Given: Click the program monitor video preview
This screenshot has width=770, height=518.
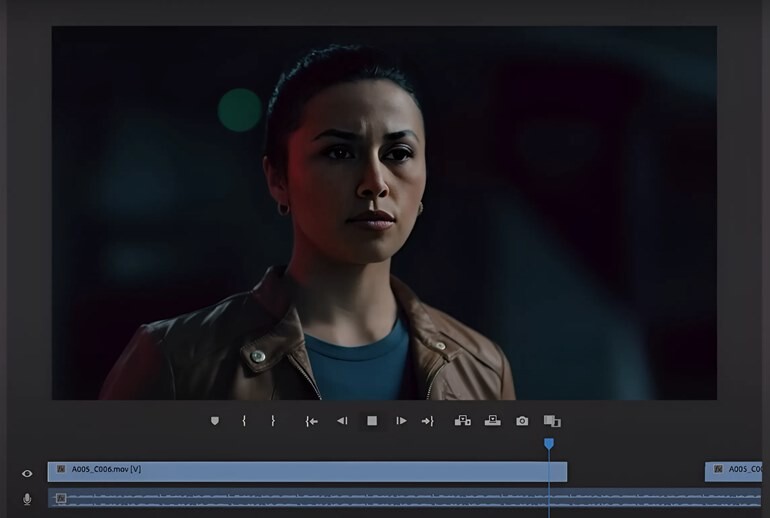Looking at the screenshot, I should coord(384,212).
